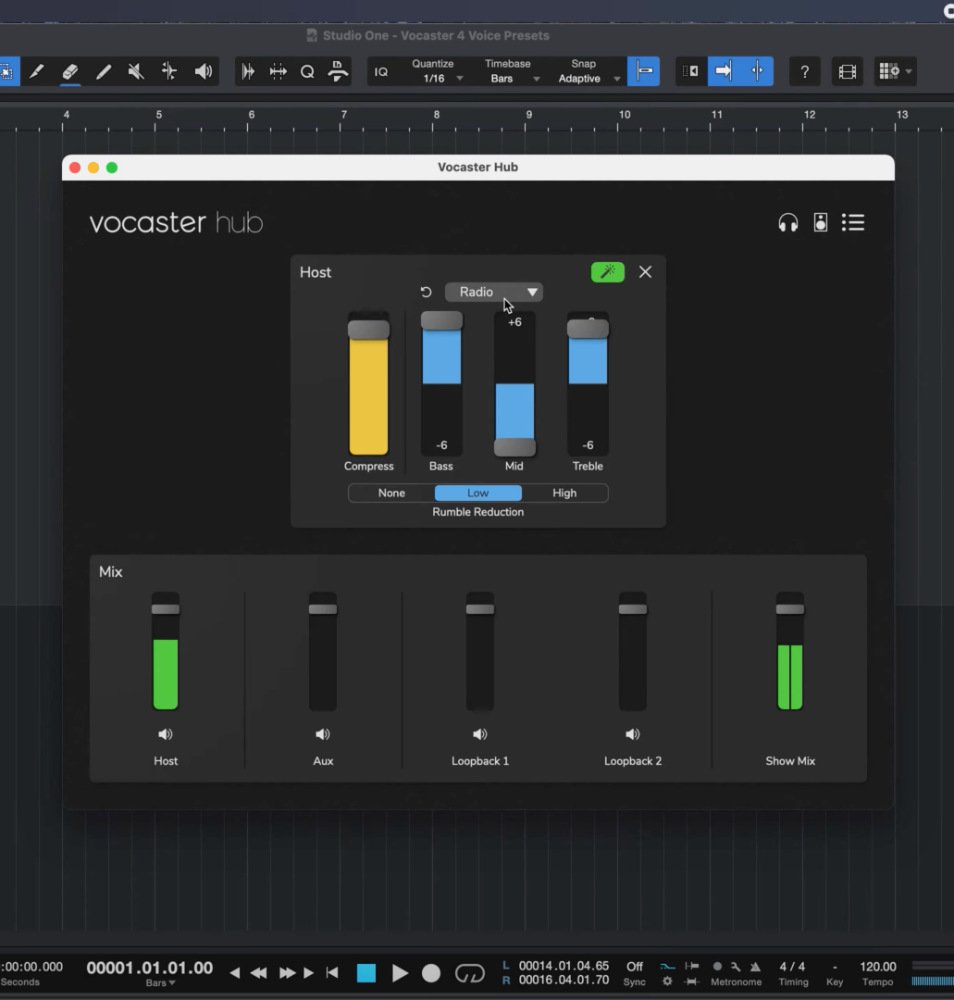Image resolution: width=954 pixels, height=1000 pixels.
Task: Click the transport Stop button
Action: coord(366,973)
